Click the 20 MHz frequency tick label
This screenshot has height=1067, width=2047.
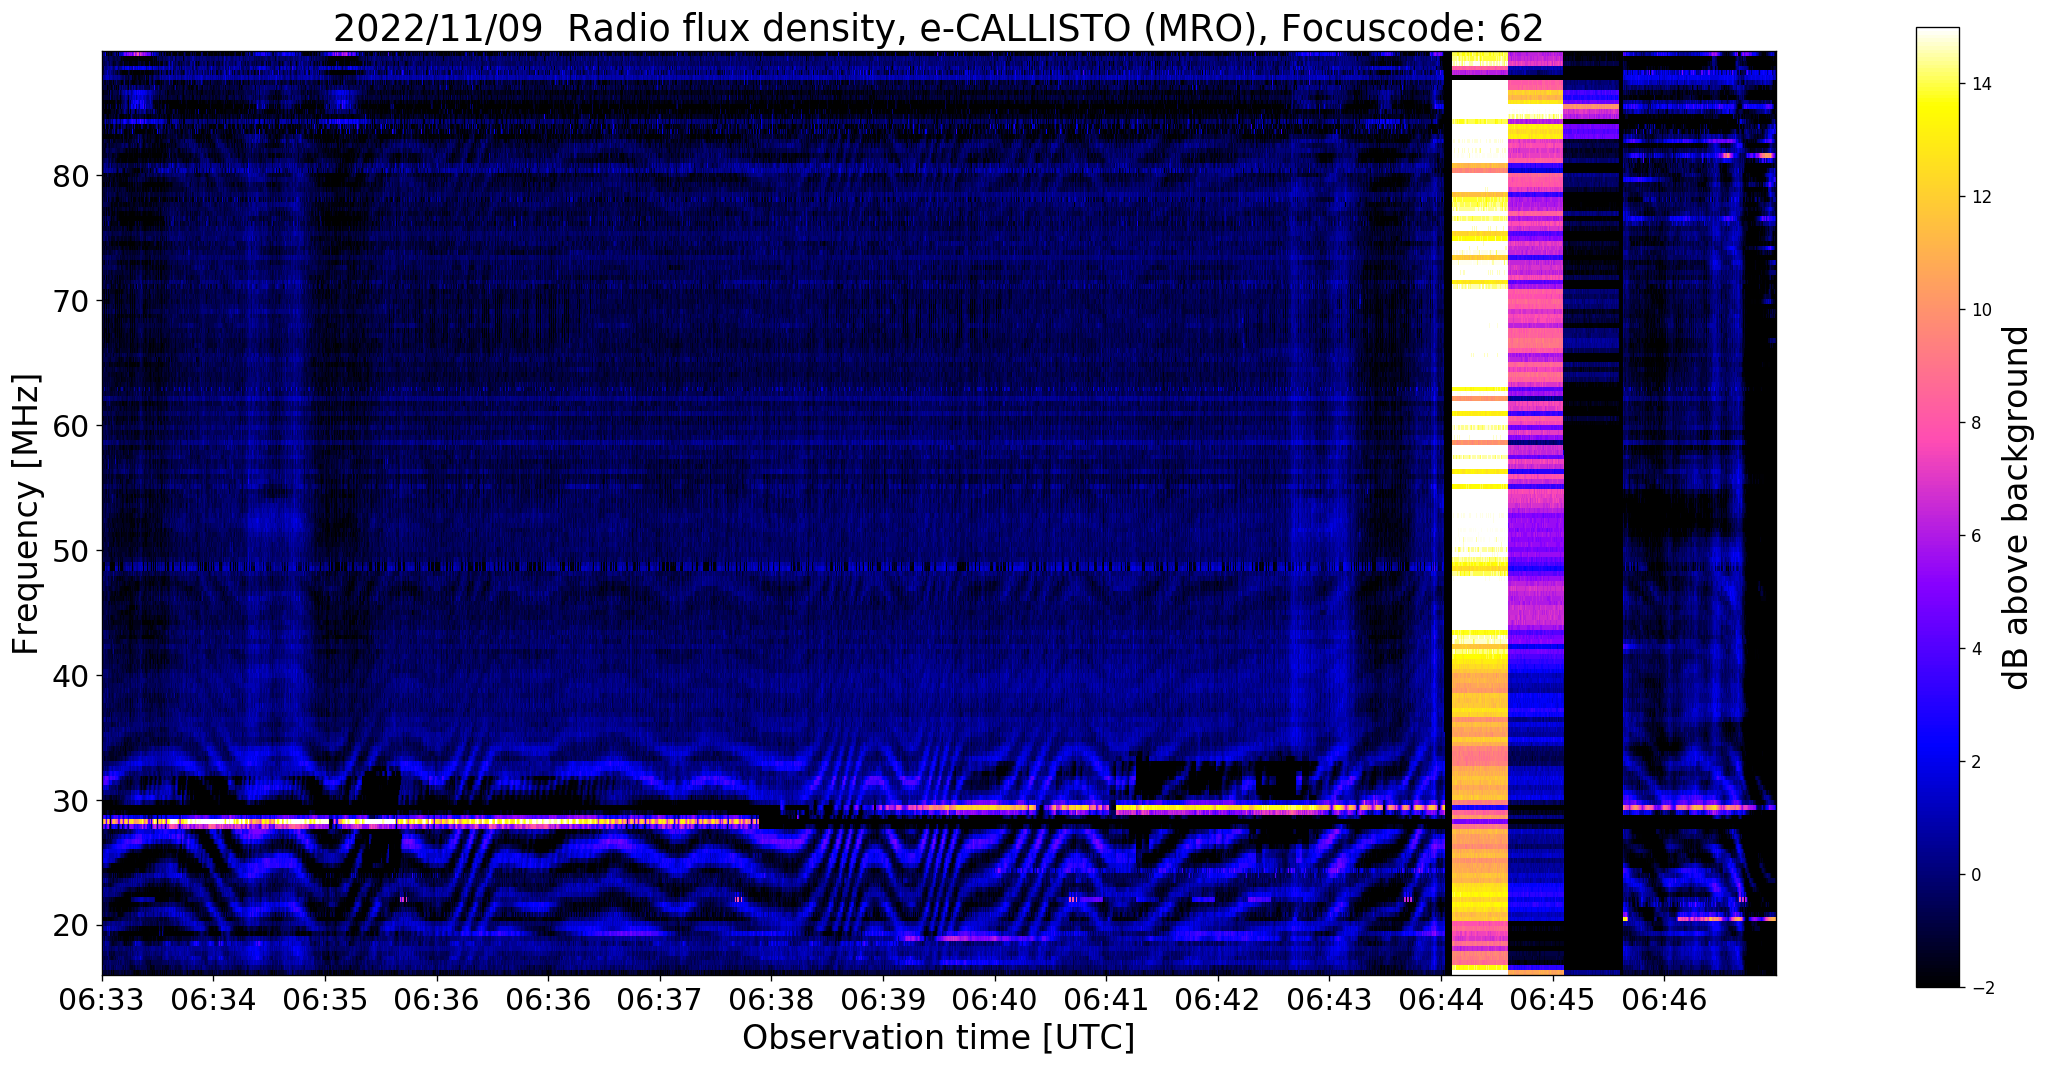coord(71,926)
